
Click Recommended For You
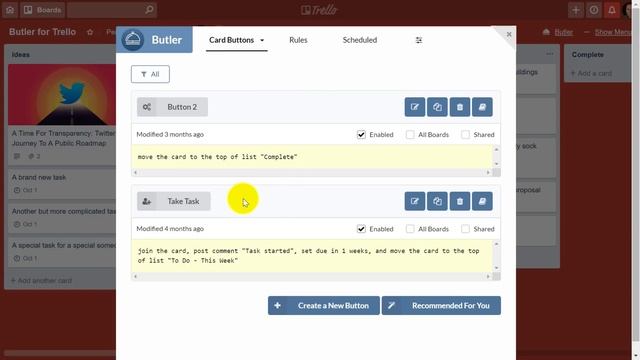(x=441, y=305)
